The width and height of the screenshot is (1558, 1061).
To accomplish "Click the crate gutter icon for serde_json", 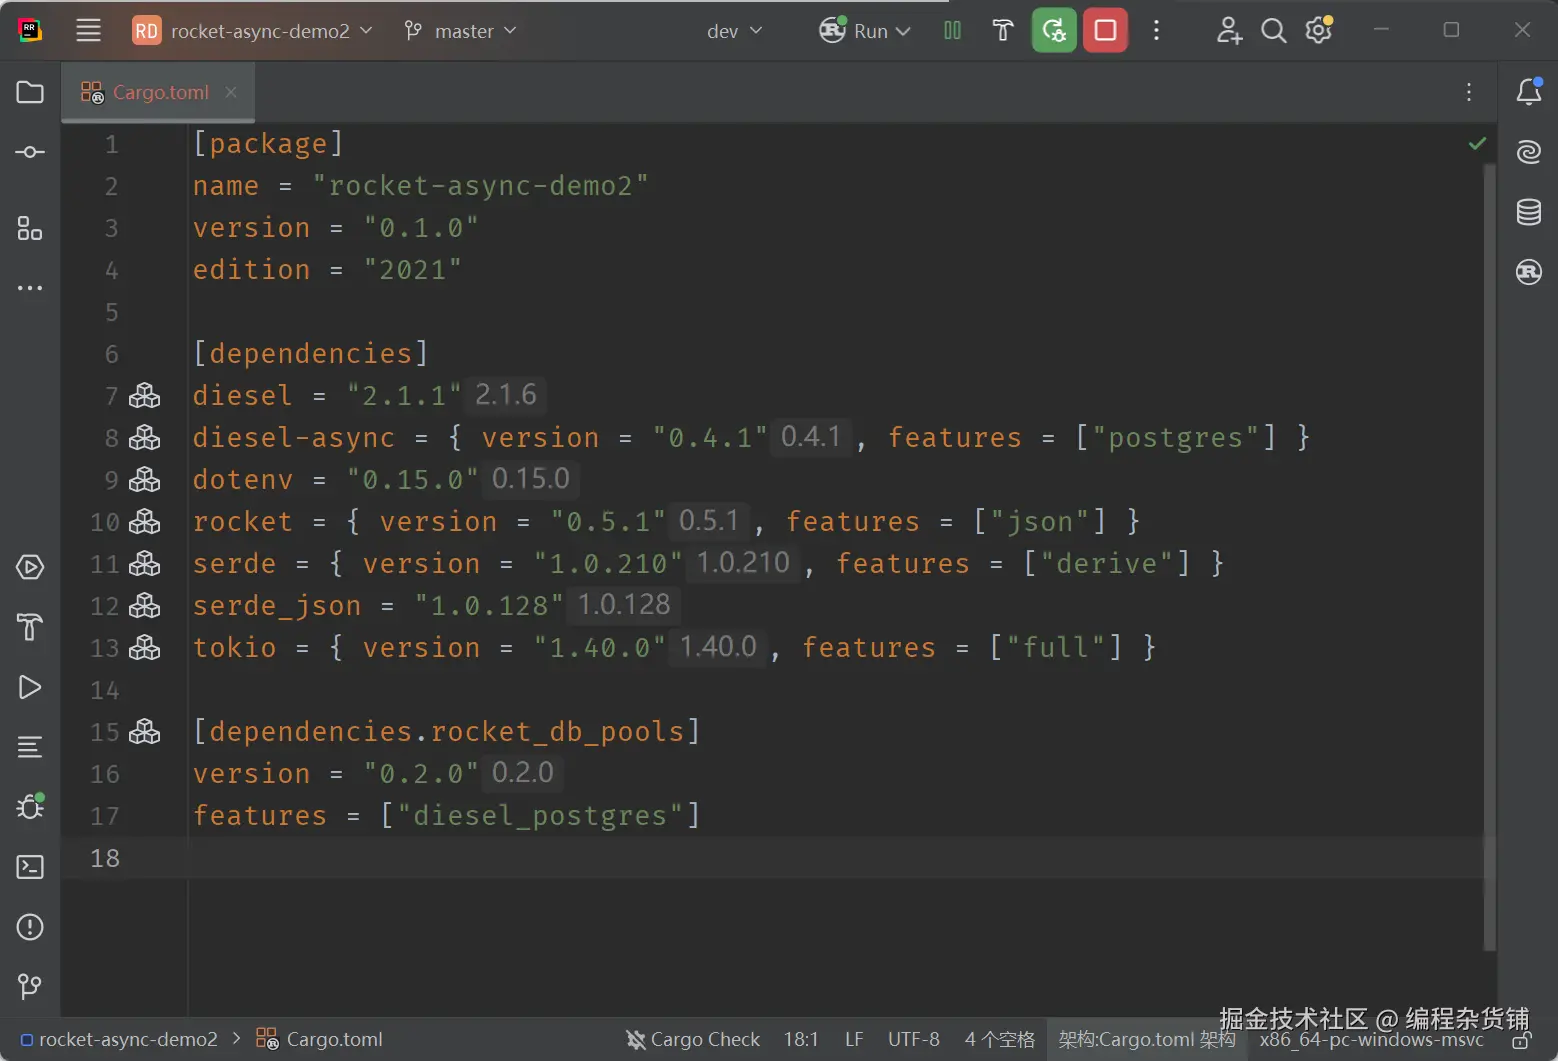I will (x=145, y=606).
